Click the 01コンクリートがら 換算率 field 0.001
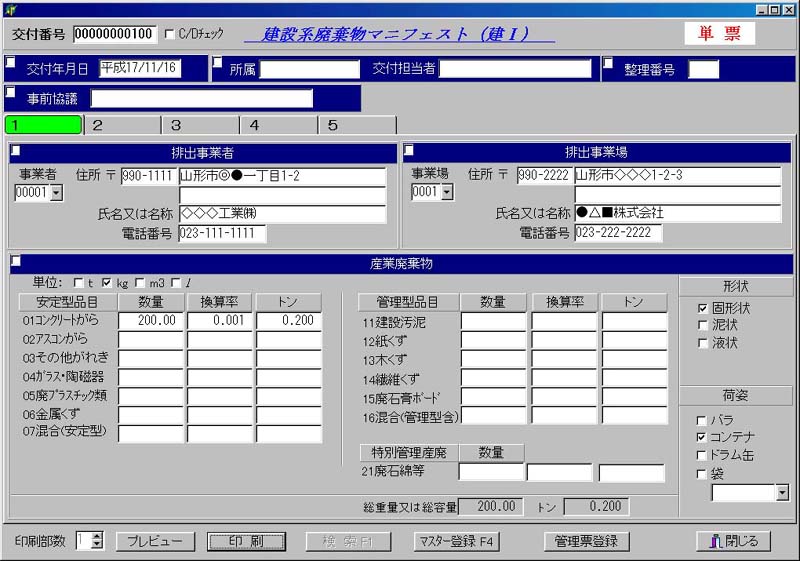 pos(219,321)
